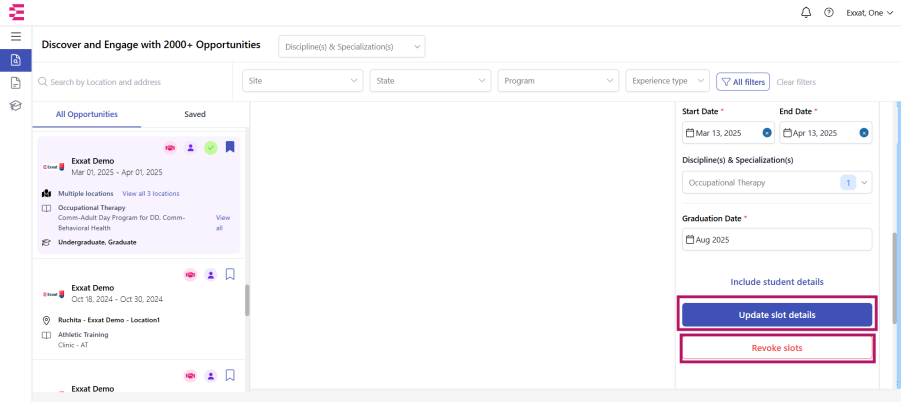Screen dimensions: 902x402
Task: Click Clear filters
Action: click(x=796, y=82)
